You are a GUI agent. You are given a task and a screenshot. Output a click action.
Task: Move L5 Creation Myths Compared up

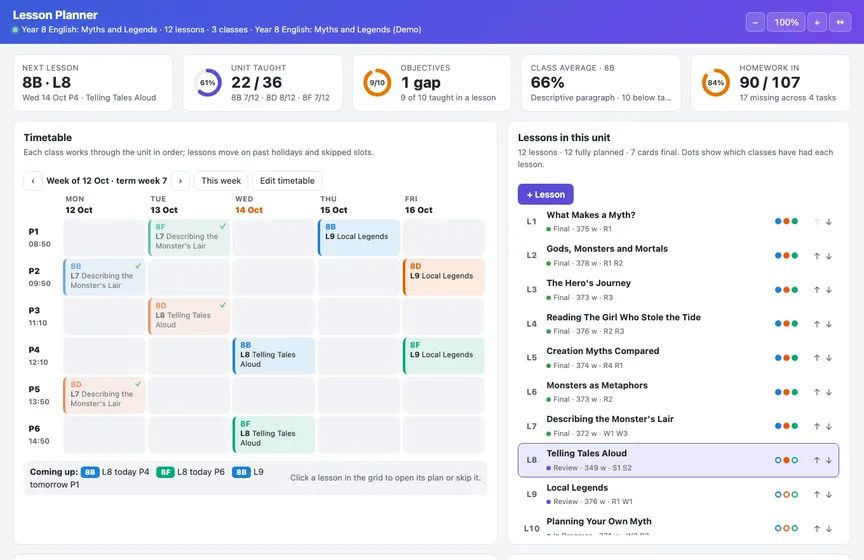click(817, 358)
